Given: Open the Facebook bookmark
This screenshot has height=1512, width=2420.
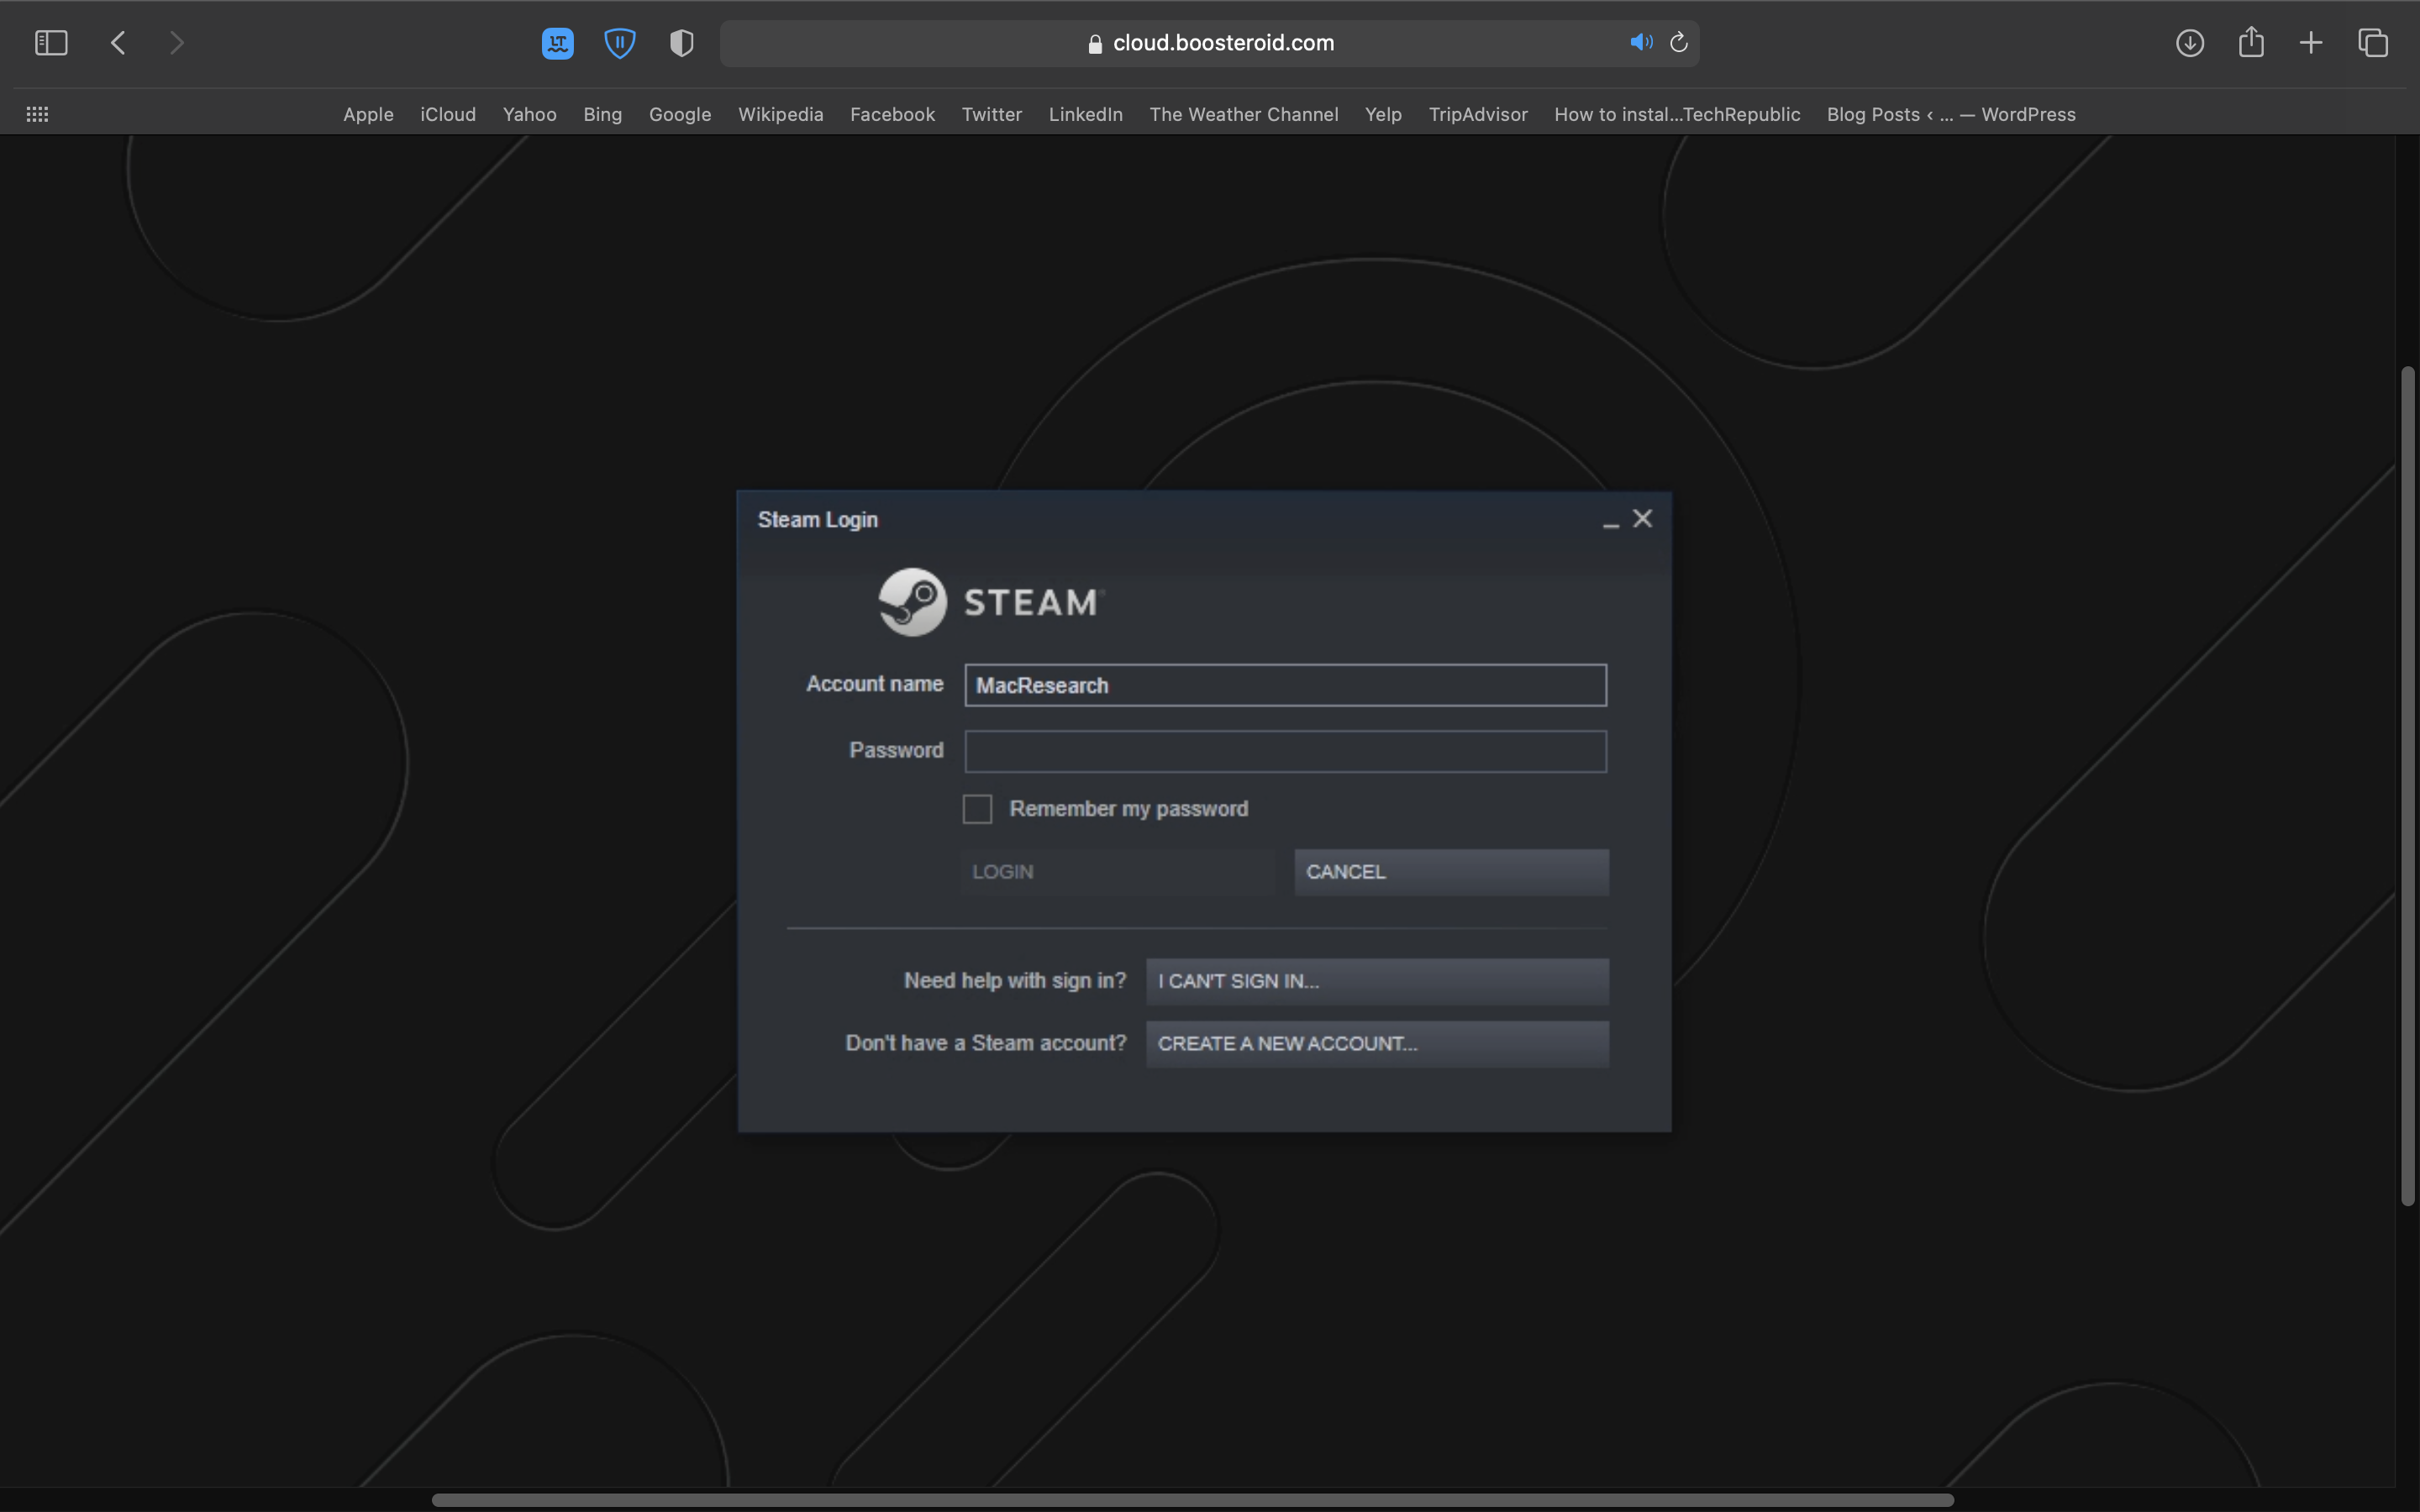Looking at the screenshot, I should point(893,114).
